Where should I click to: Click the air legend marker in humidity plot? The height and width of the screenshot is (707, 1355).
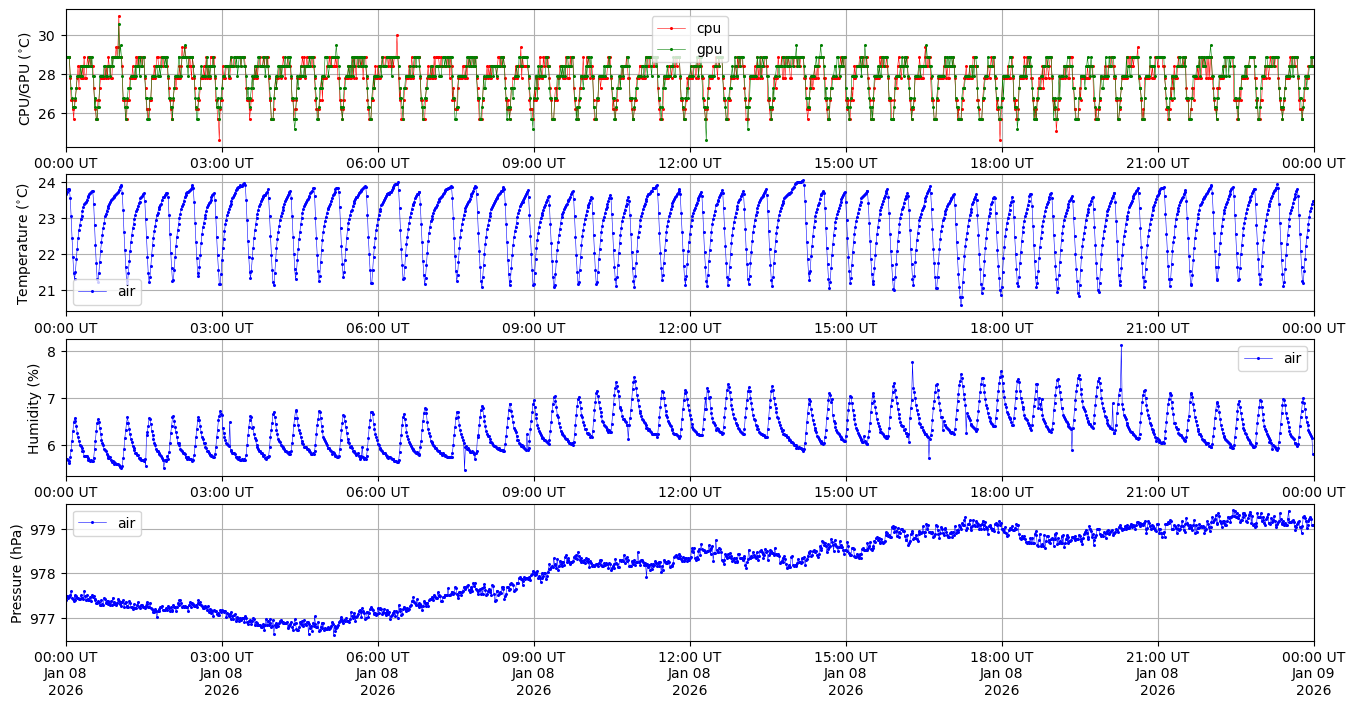click(1258, 359)
